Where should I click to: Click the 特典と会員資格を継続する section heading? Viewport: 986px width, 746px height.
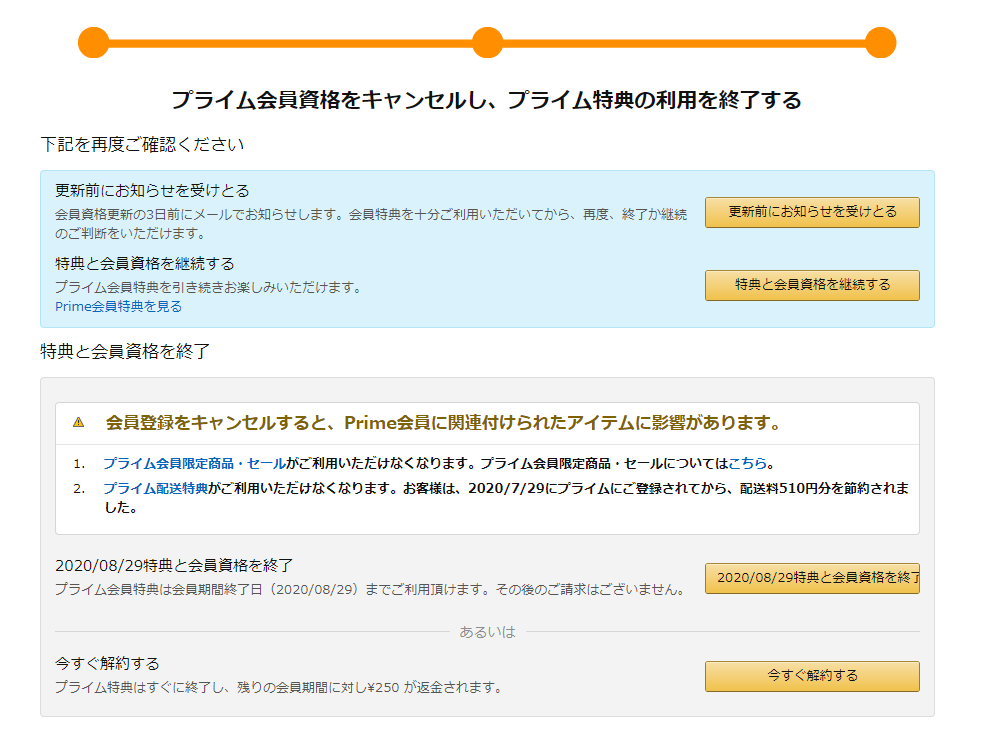[145, 264]
